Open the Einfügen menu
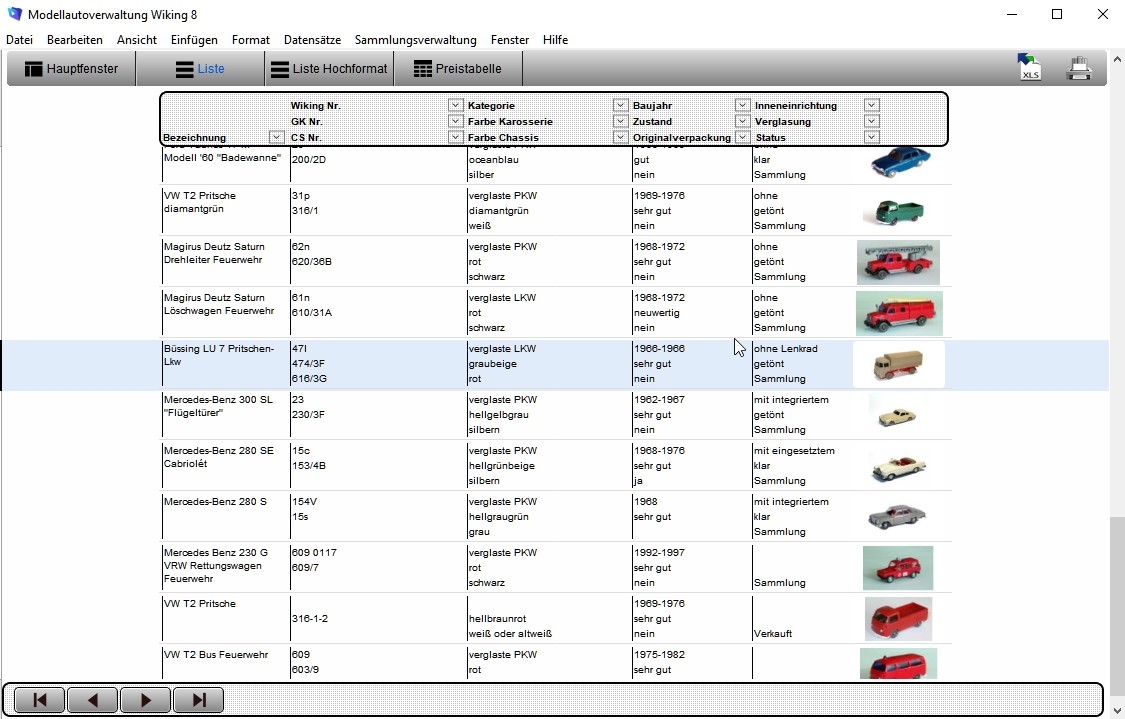 click(194, 40)
